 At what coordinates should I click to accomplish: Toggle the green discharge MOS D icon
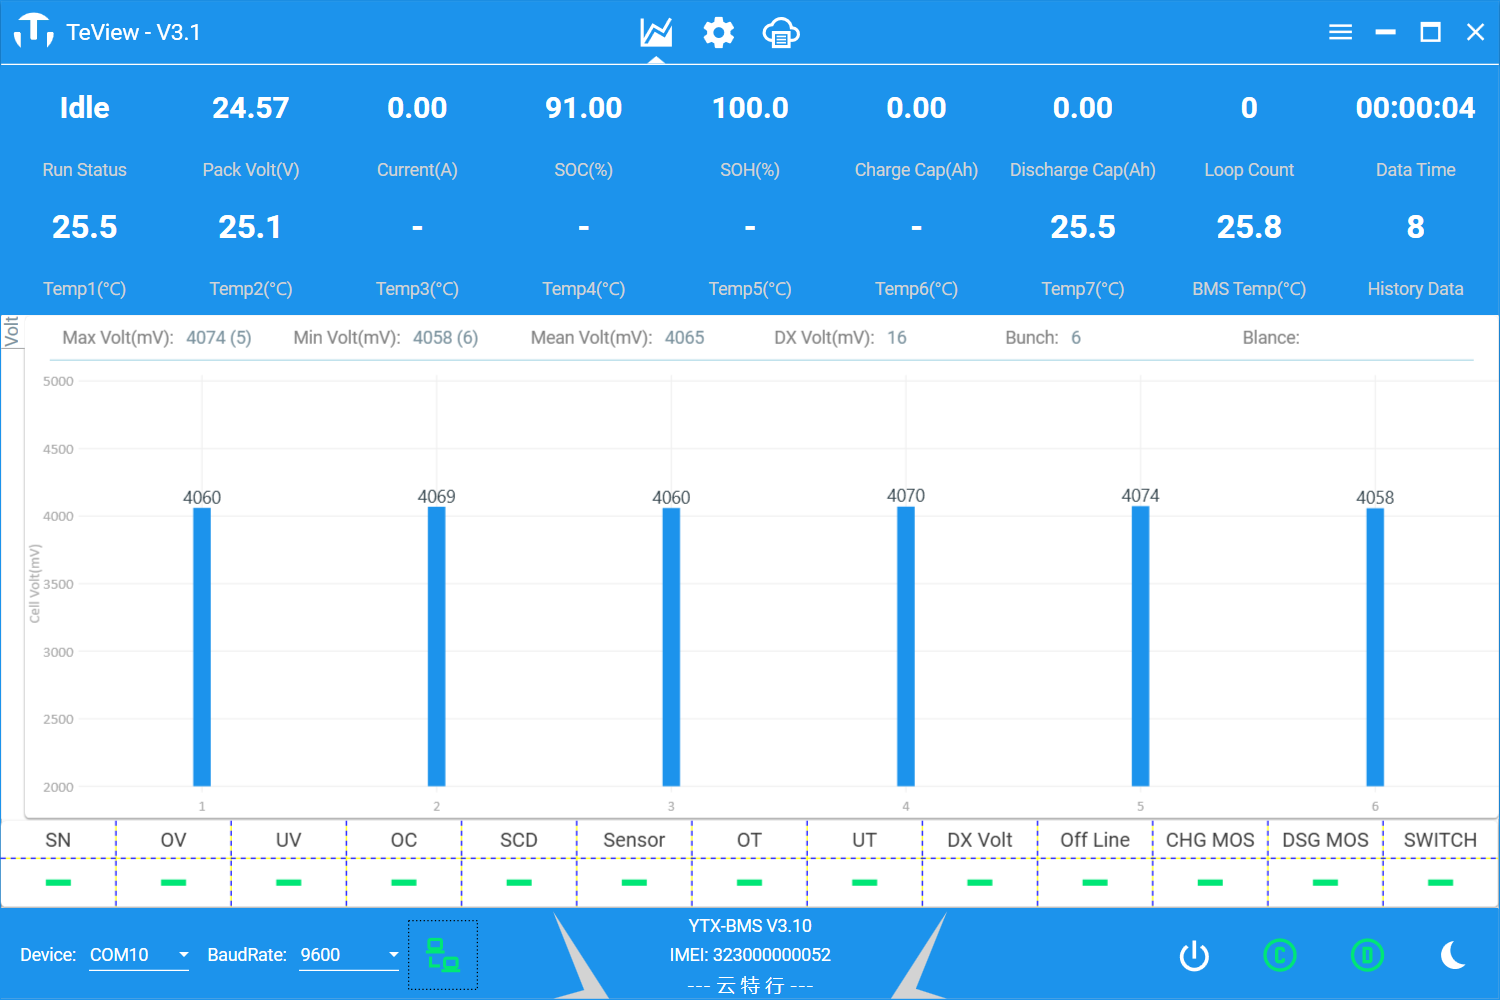1367,956
